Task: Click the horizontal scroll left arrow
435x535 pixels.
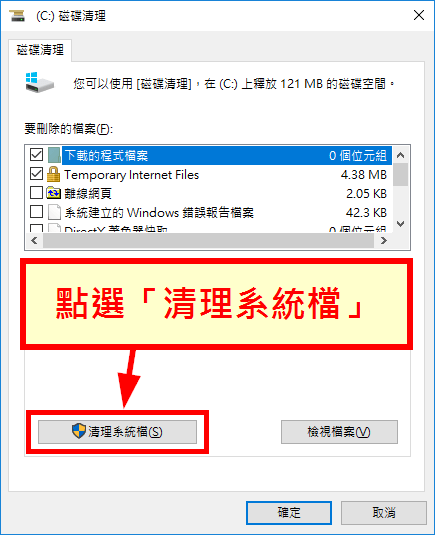Action: click(x=34, y=241)
